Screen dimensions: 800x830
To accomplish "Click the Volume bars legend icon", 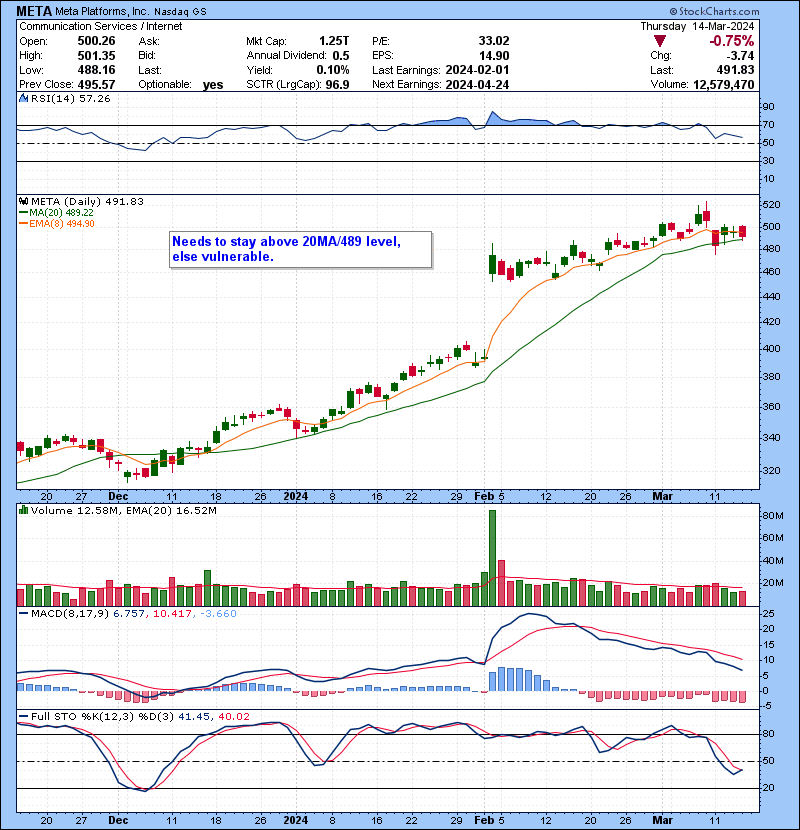I will (23, 510).
